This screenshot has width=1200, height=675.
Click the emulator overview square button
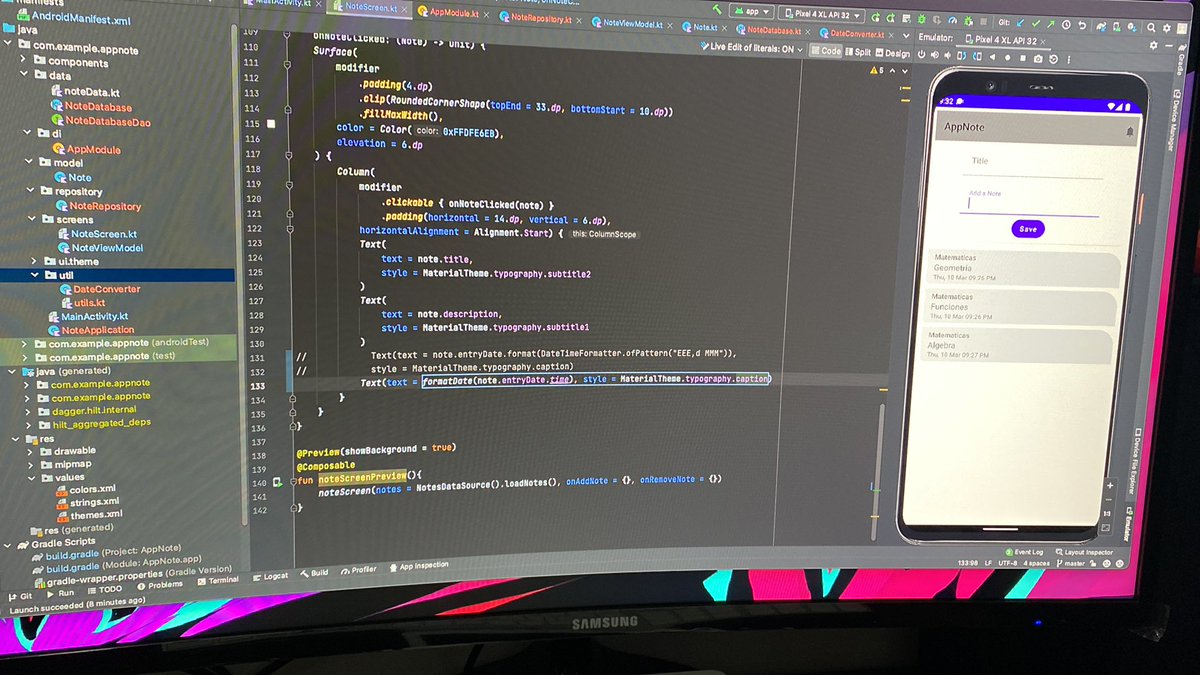(1022, 58)
